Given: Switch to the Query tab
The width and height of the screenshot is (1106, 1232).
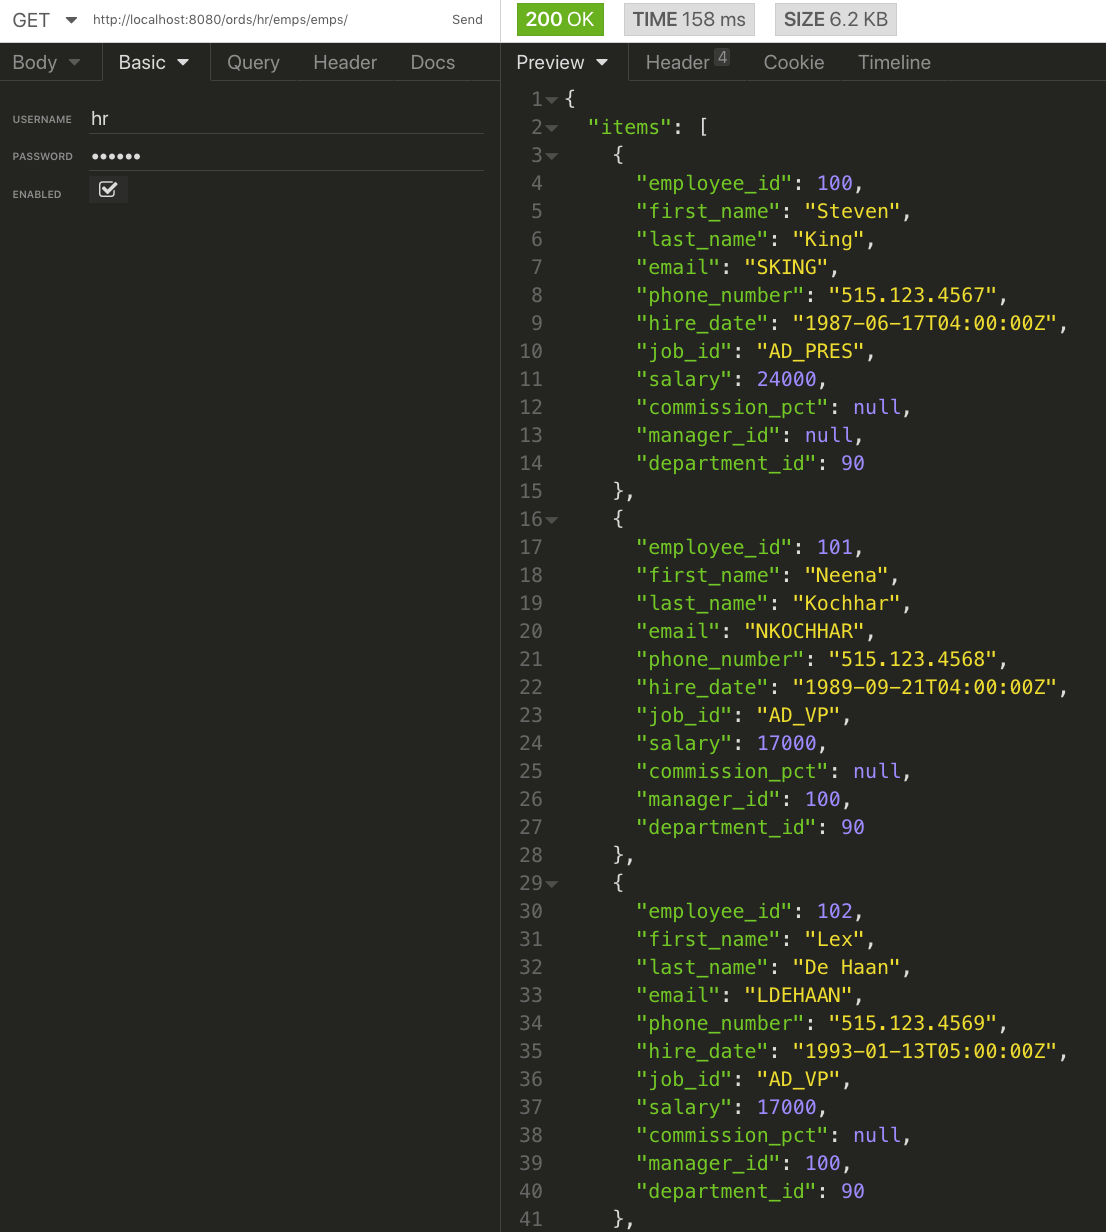Looking at the screenshot, I should coord(253,62).
